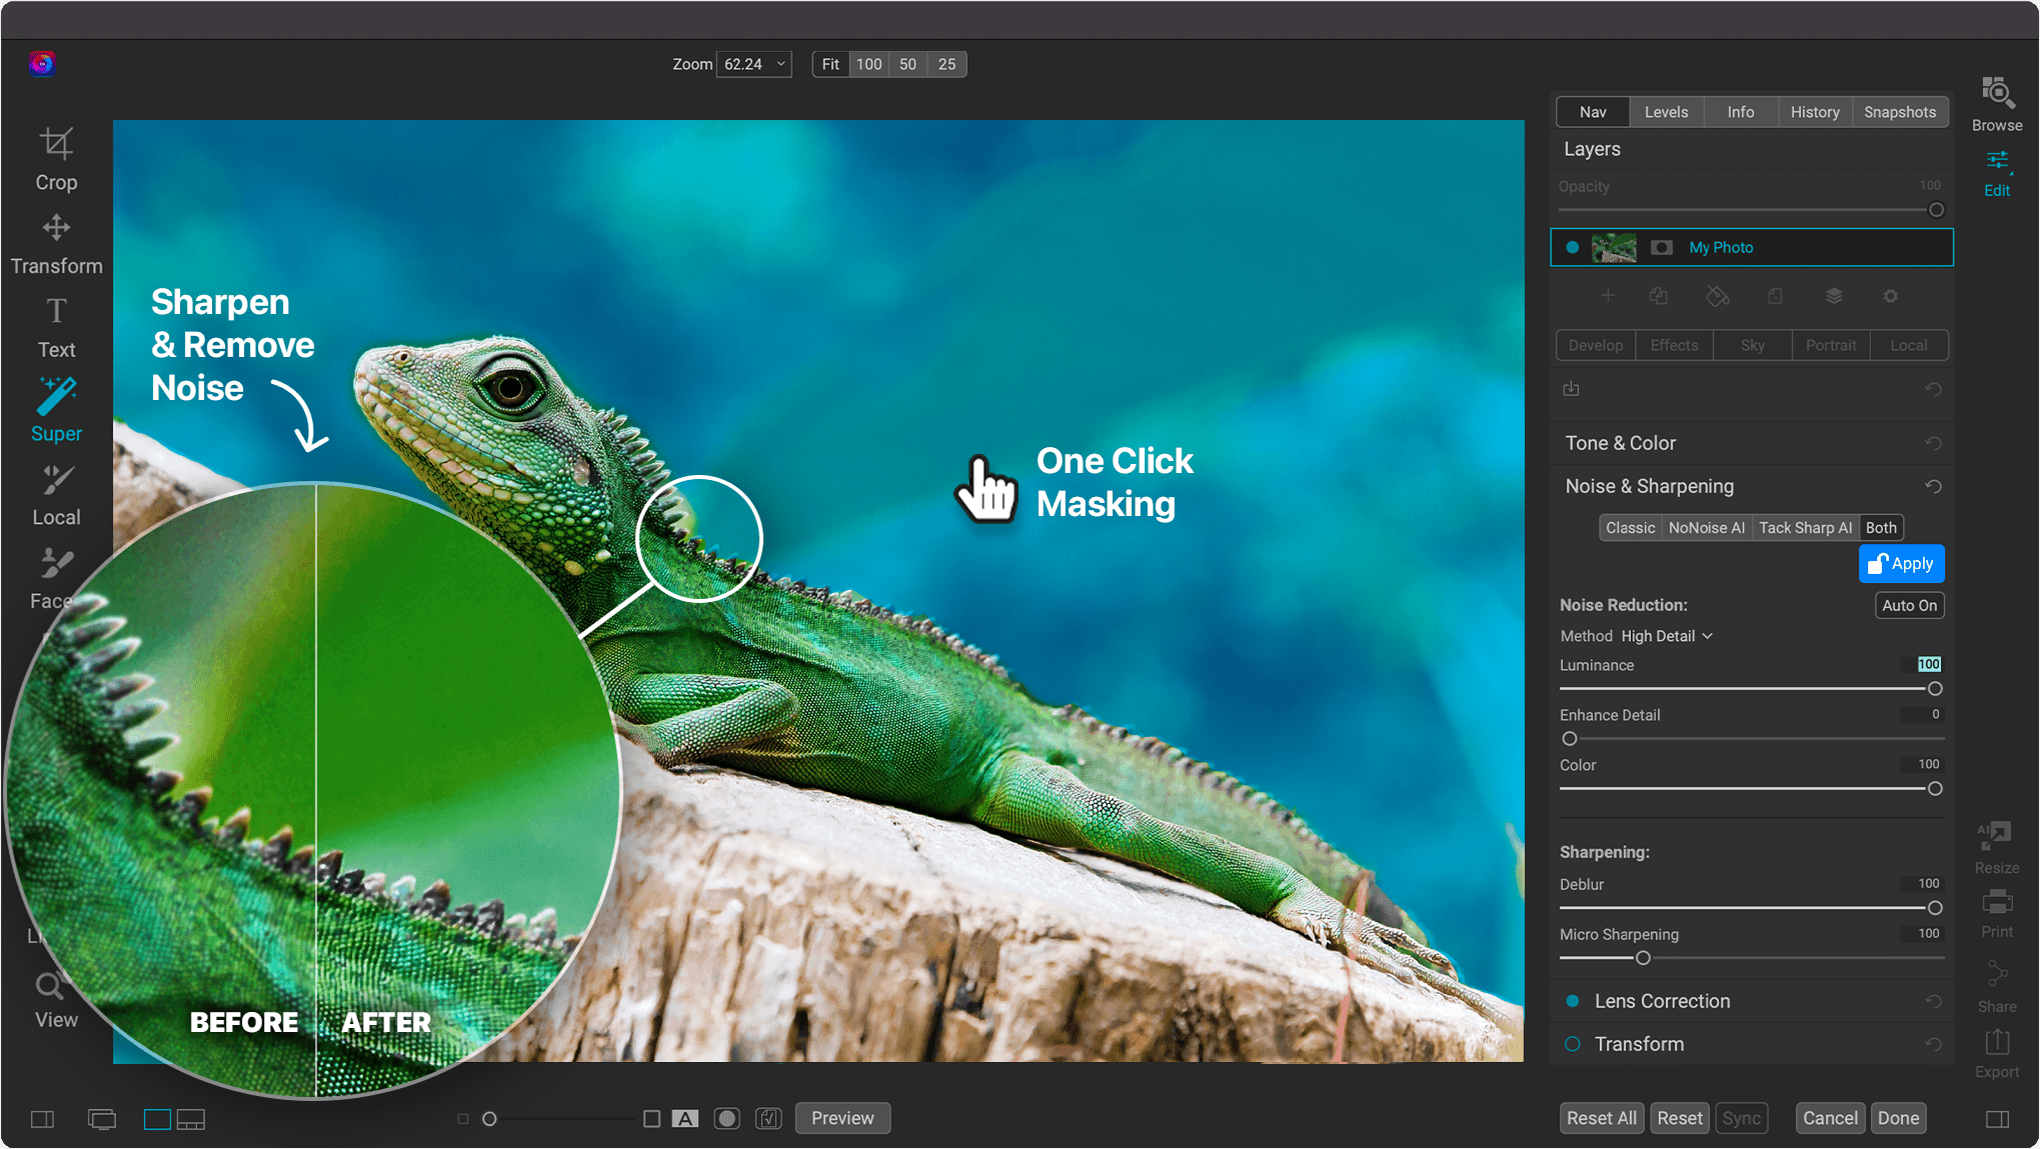Viewport: 2040px width, 1149px height.
Task: Toggle Auto On for Noise Reduction
Action: tap(1908, 605)
